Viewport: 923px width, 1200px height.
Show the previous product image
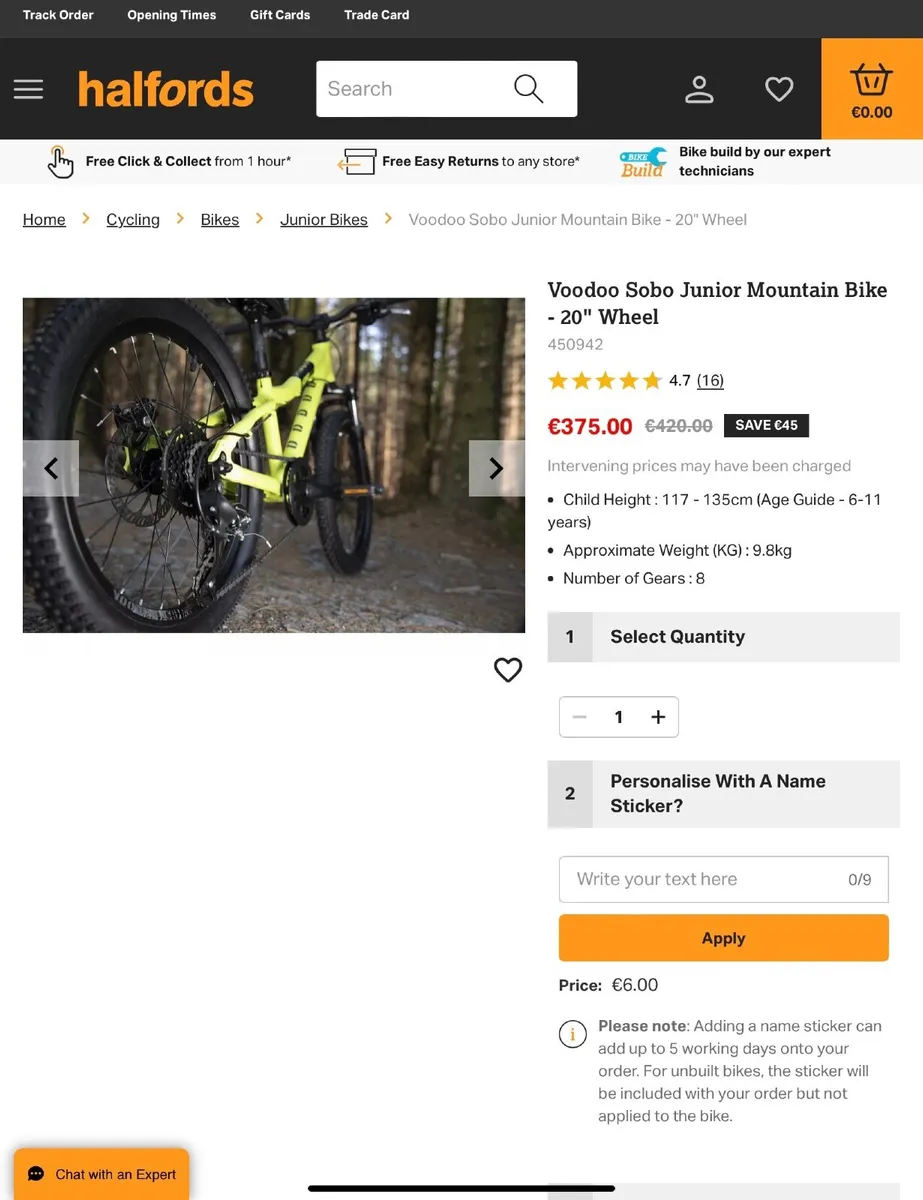[50, 468]
